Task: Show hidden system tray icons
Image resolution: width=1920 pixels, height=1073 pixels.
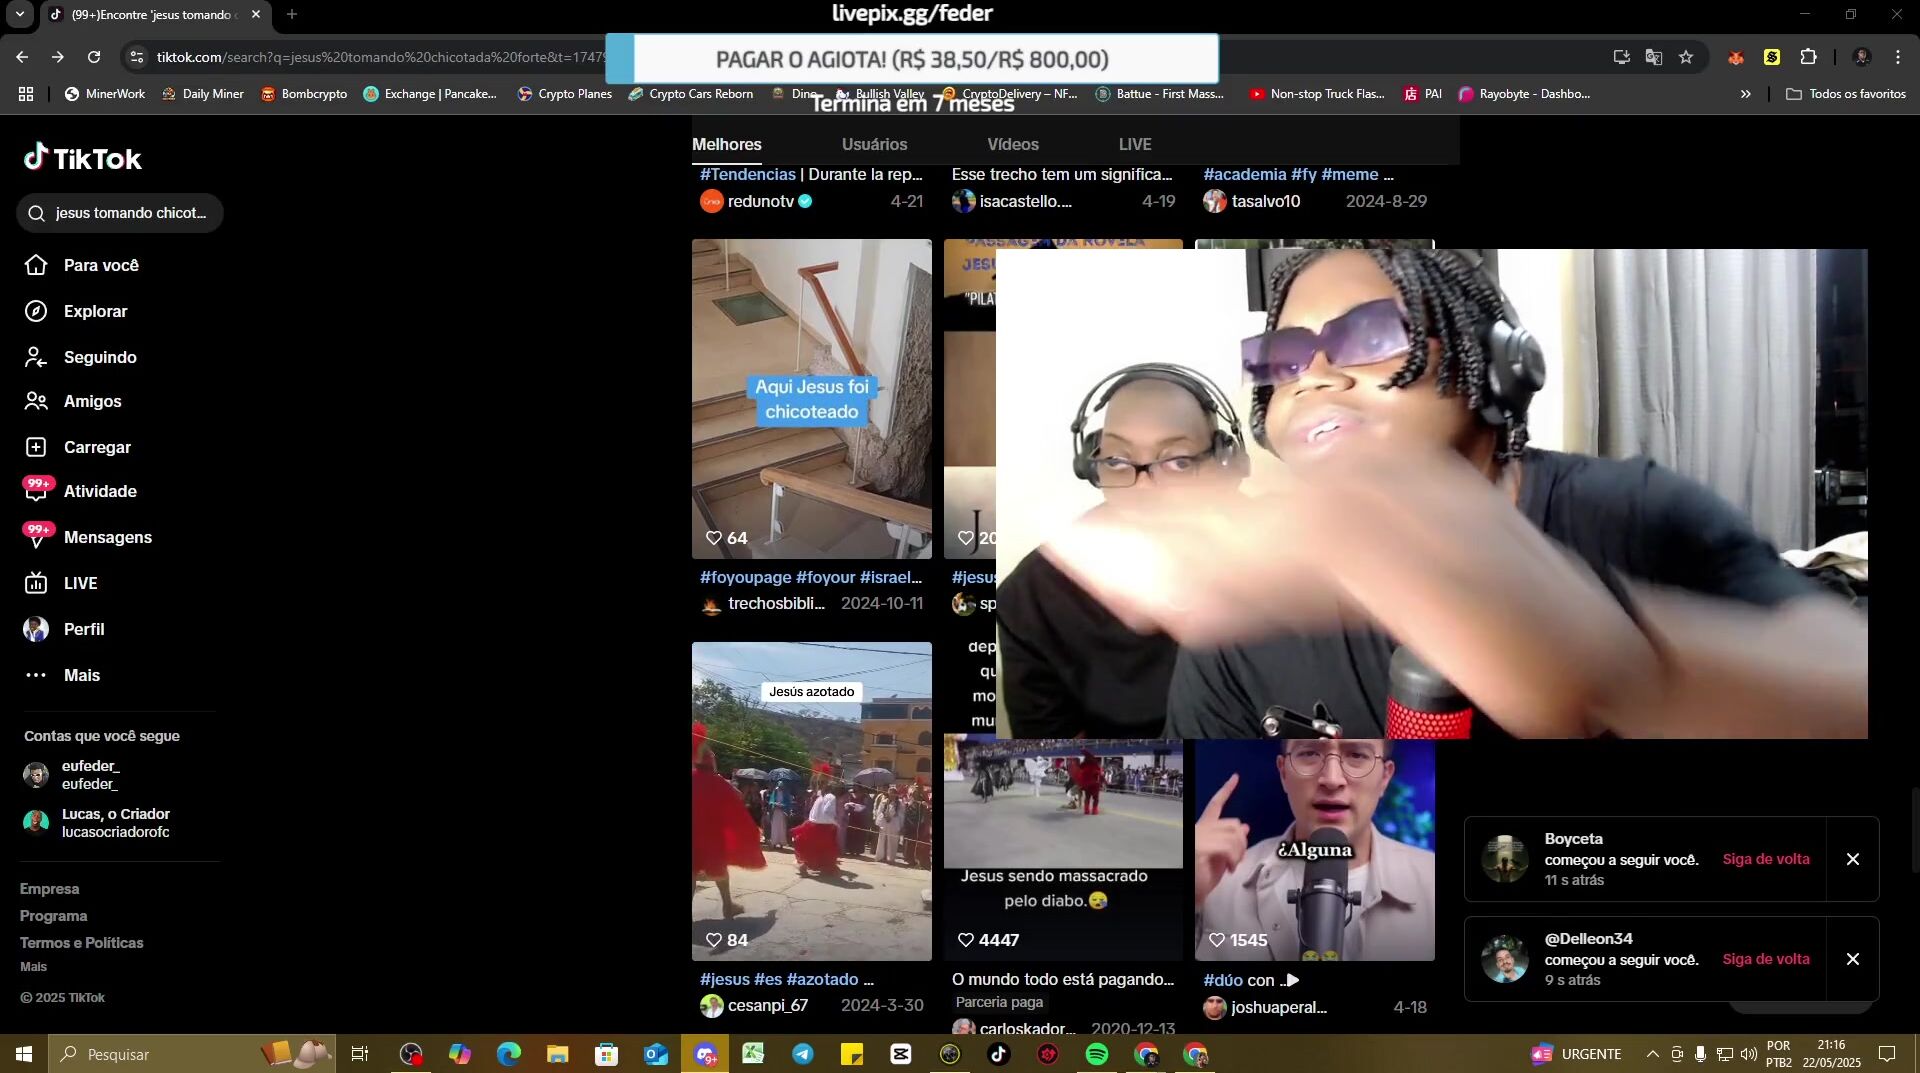Action: click(x=1652, y=1054)
